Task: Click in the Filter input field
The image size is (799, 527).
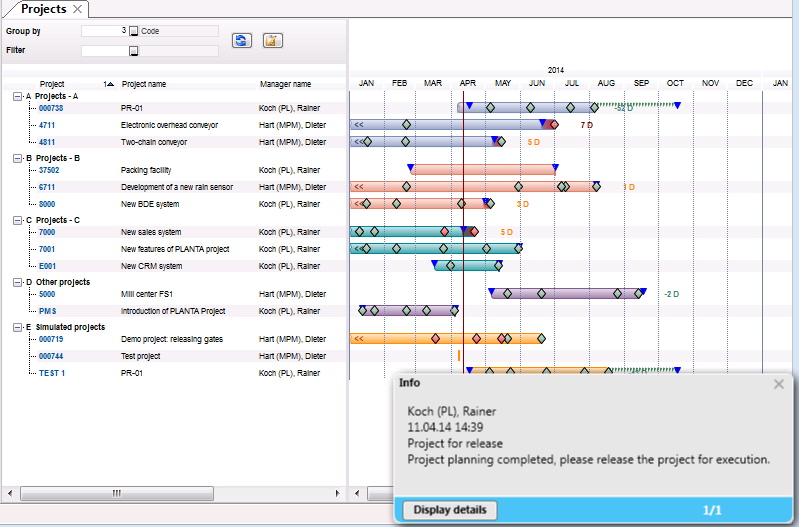Action: pyautogui.click(x=105, y=50)
